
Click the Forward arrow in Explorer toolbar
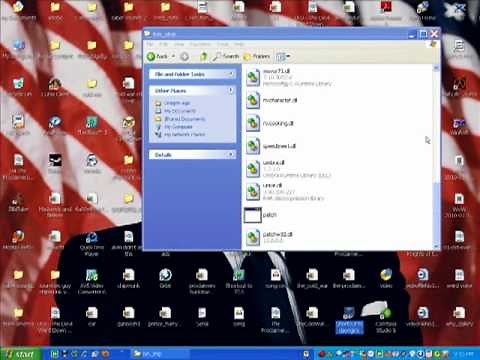click(x=184, y=57)
